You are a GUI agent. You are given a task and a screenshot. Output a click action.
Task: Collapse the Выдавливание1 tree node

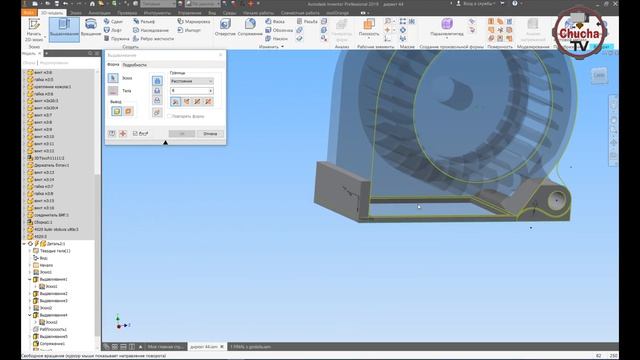click(30, 280)
